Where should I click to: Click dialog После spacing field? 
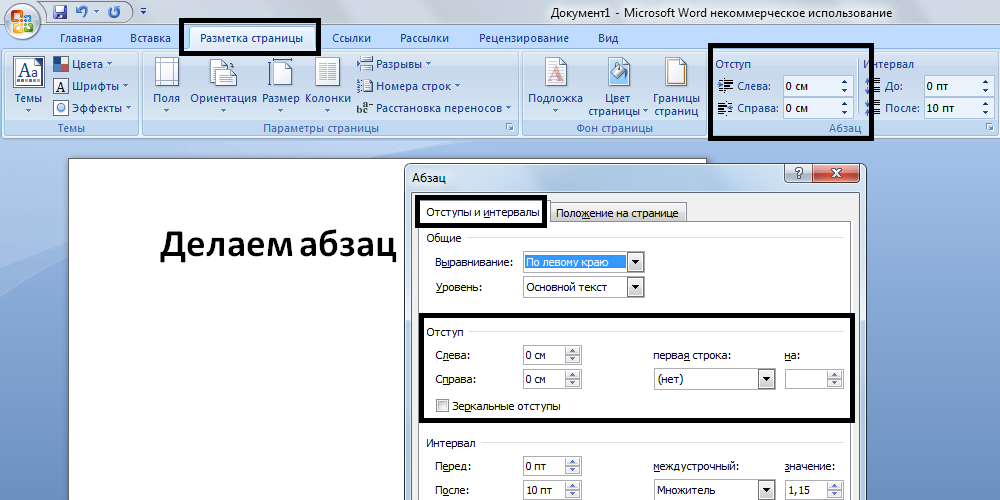pos(544,490)
